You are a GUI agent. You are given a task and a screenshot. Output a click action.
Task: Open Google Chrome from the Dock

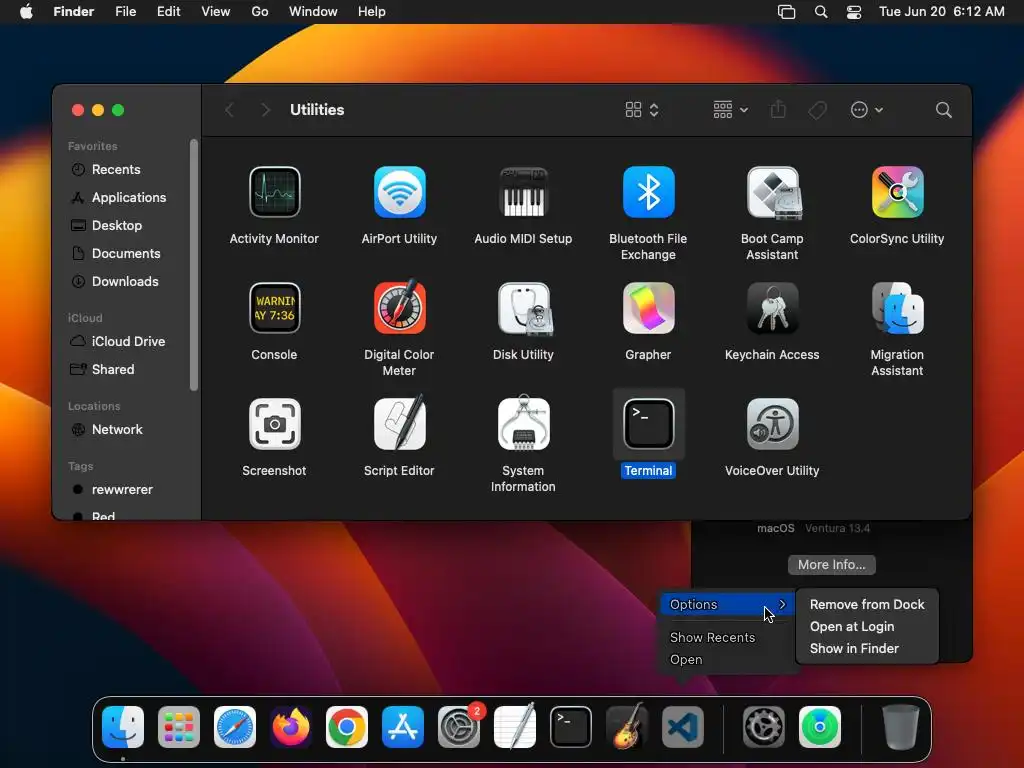[x=347, y=726]
